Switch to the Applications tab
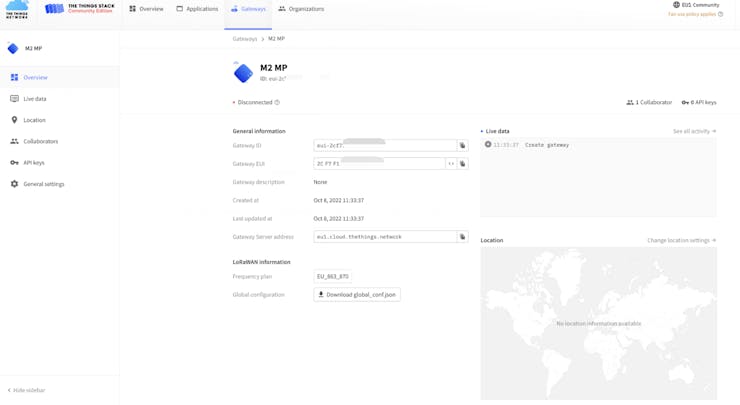740x405 pixels. [197, 9]
